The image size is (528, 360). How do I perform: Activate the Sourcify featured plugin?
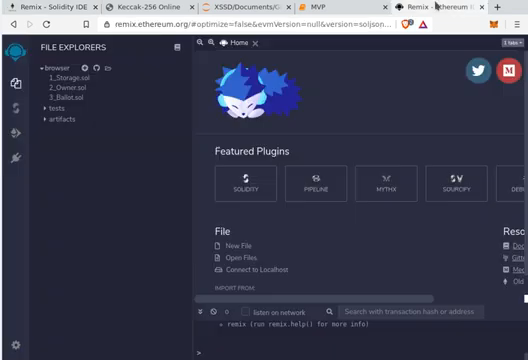pyautogui.click(x=456, y=184)
